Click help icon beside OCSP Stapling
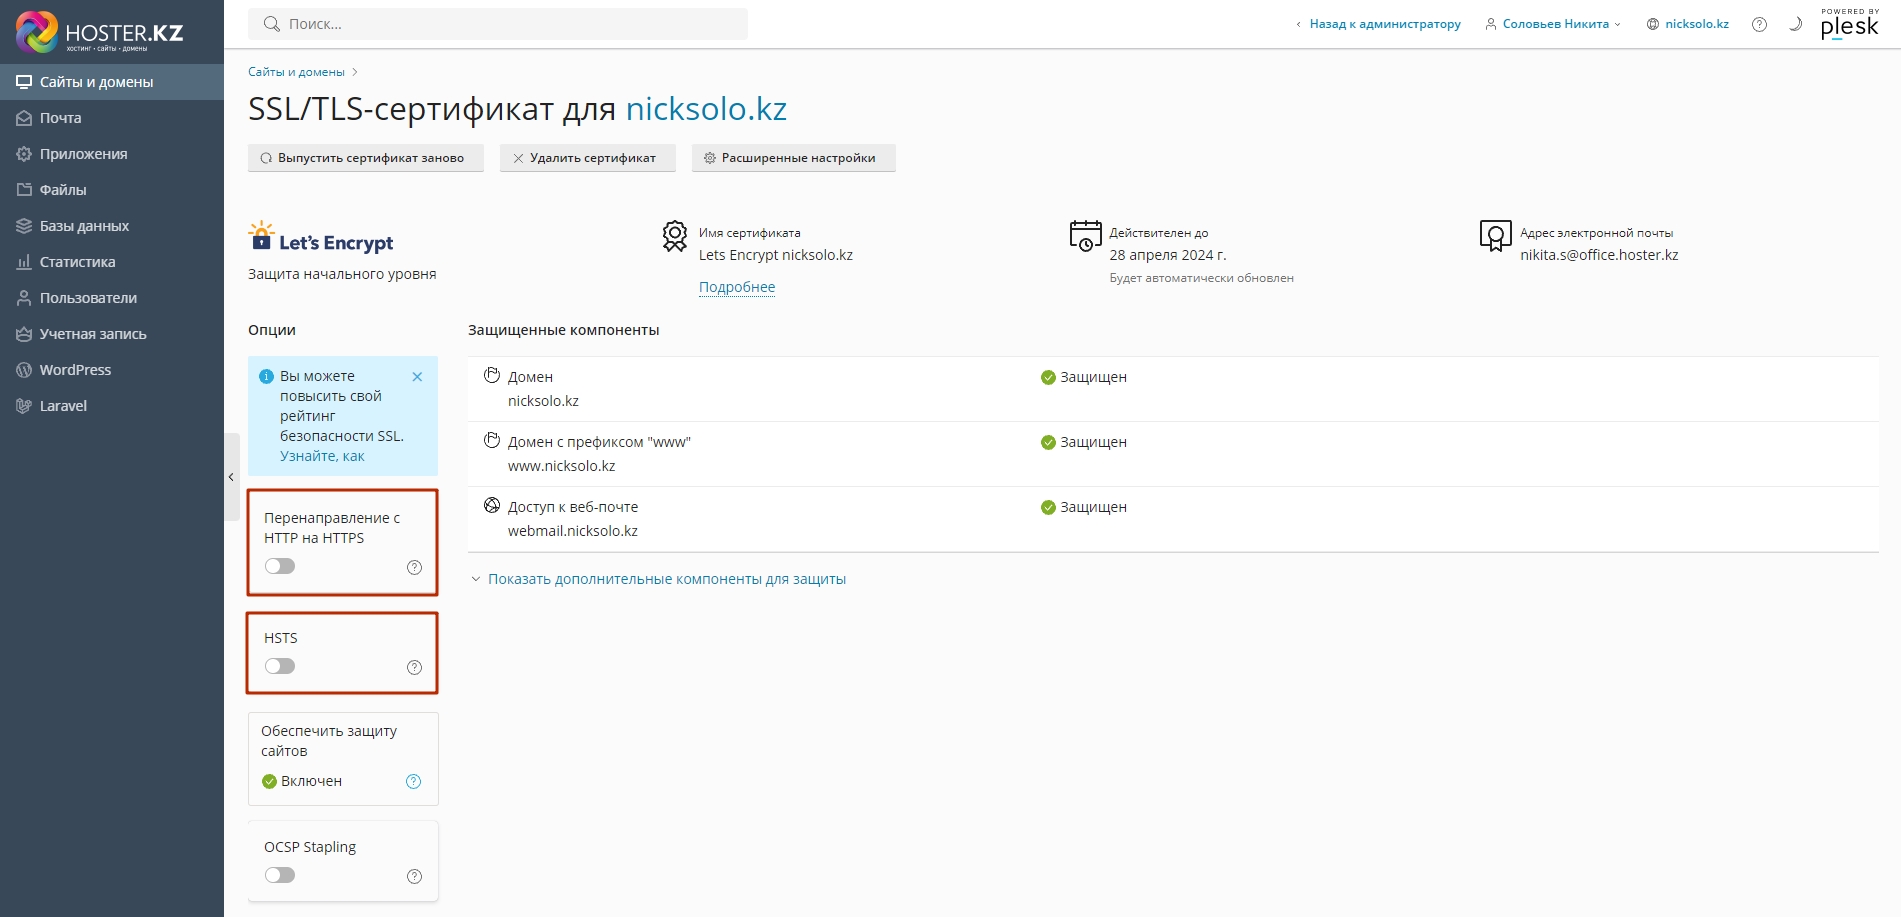Viewport: 1901px width, 917px height. tap(414, 876)
